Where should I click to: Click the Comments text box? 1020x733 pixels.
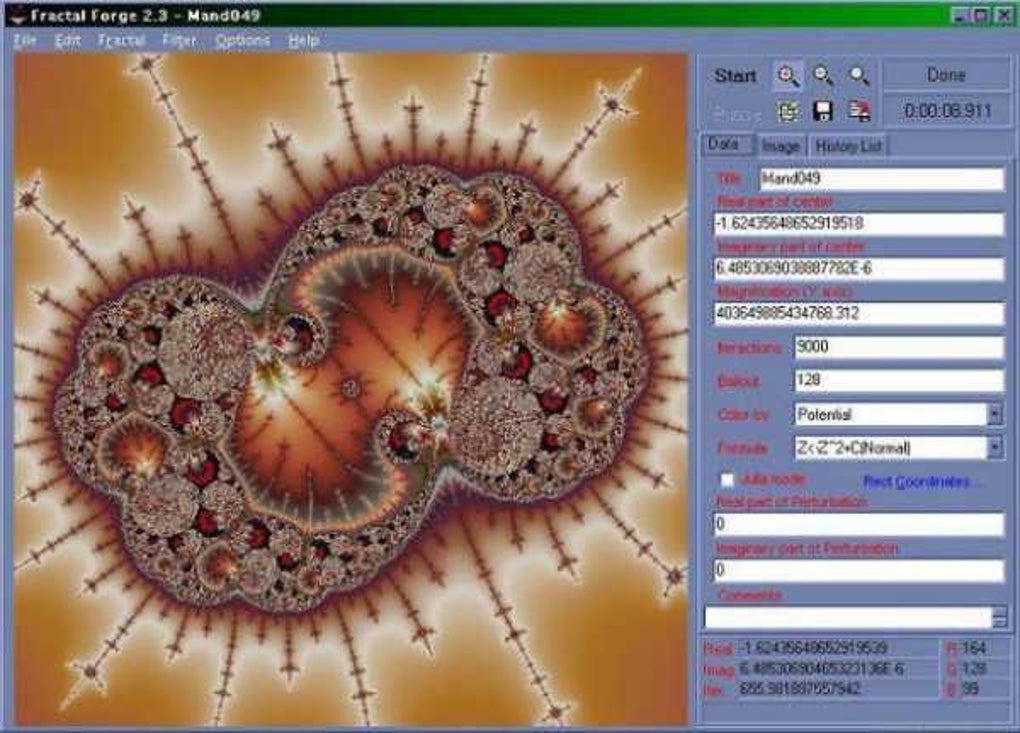848,617
